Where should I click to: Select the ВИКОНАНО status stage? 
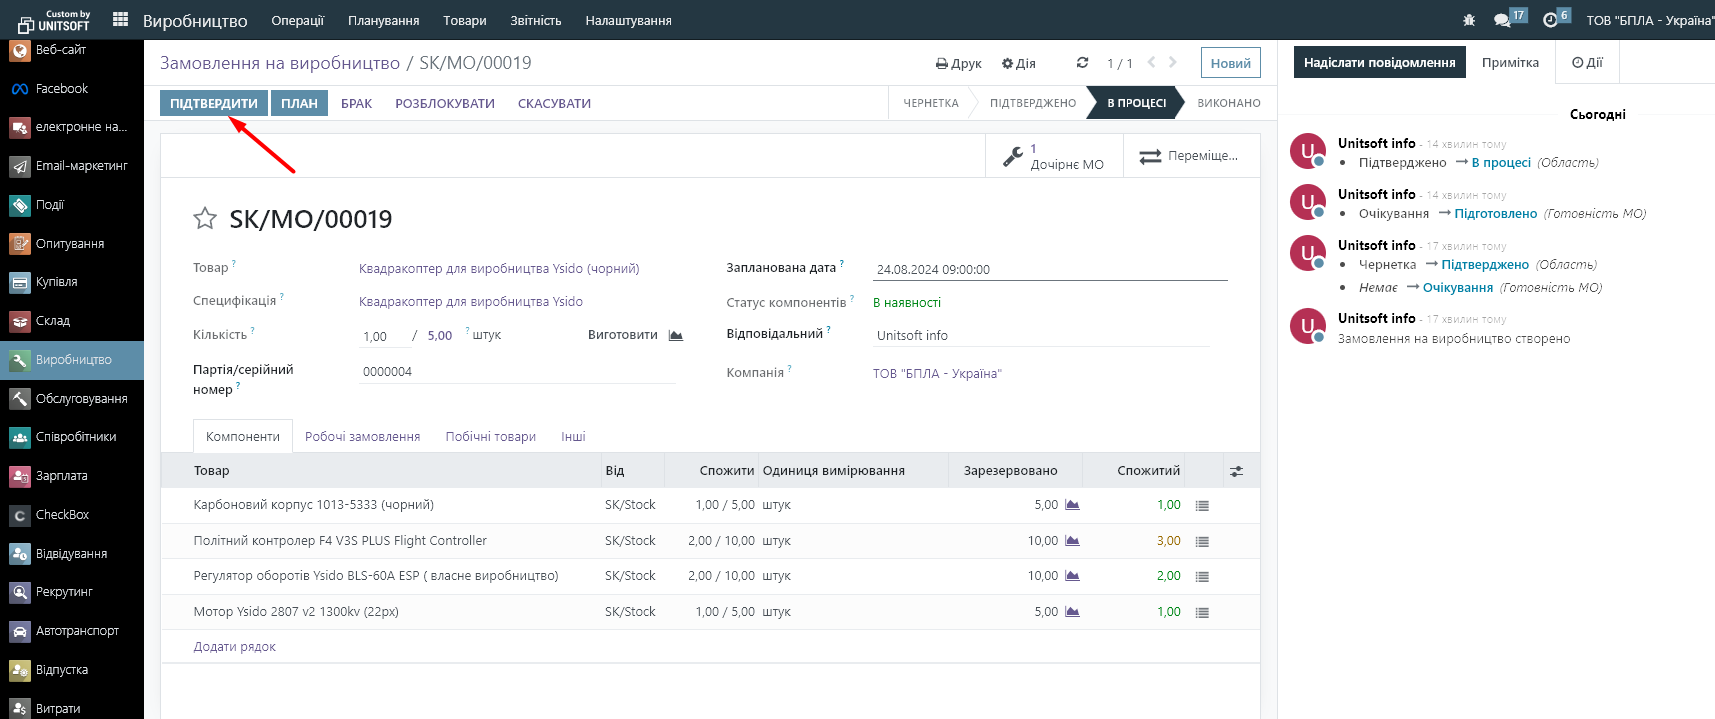[x=1228, y=103]
